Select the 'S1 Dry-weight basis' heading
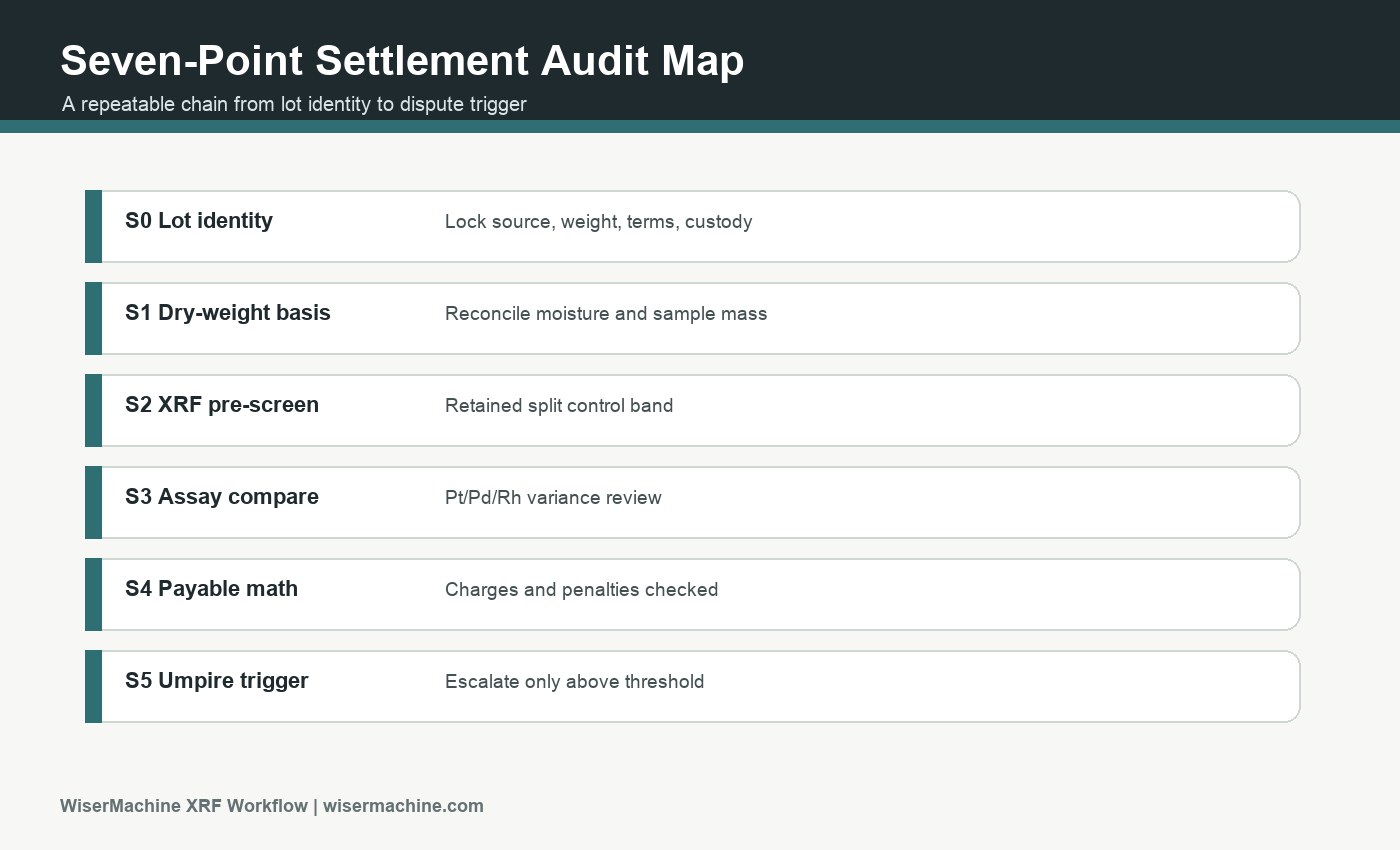 pos(228,313)
